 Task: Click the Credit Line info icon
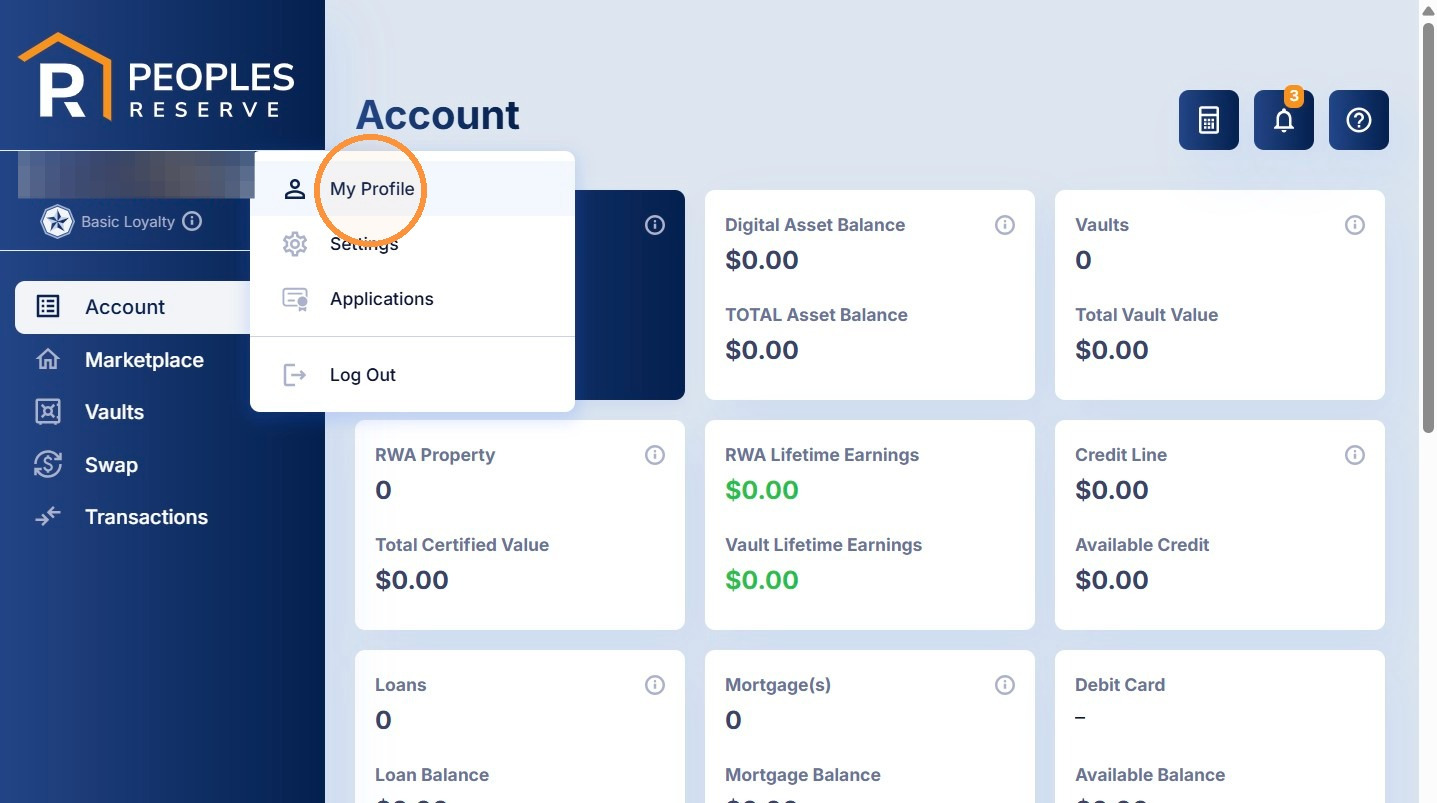pyautogui.click(x=1354, y=455)
